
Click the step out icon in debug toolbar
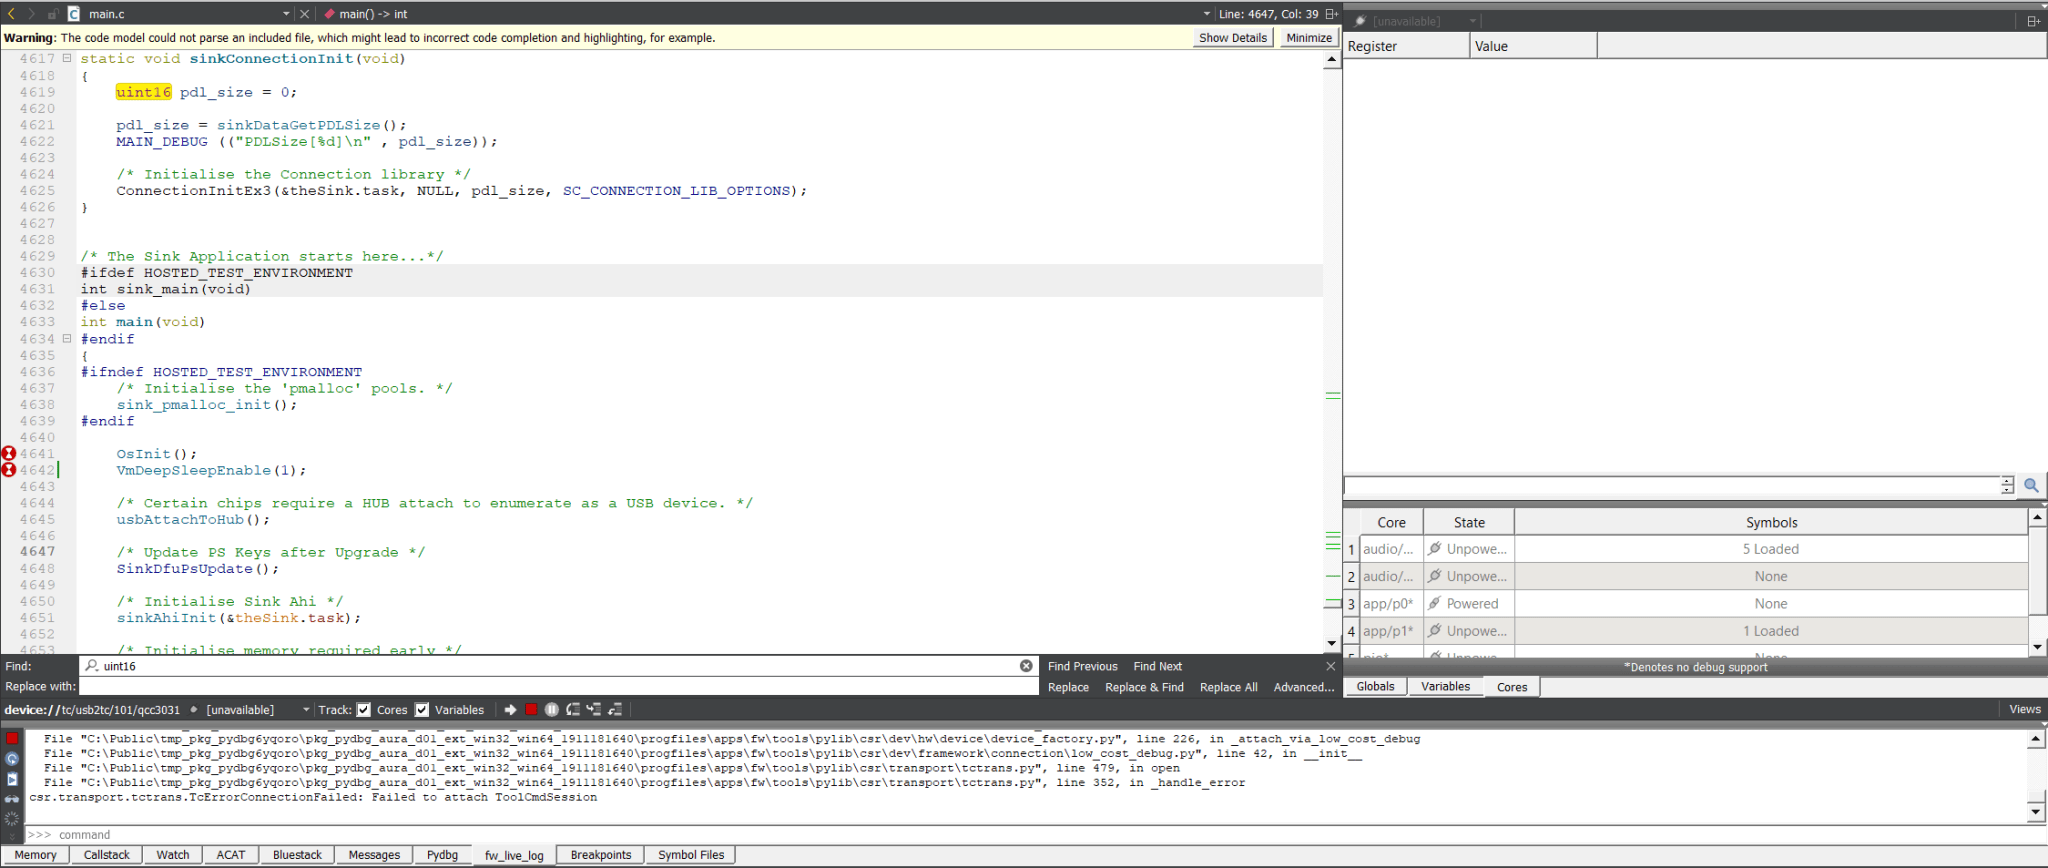[x=615, y=710]
